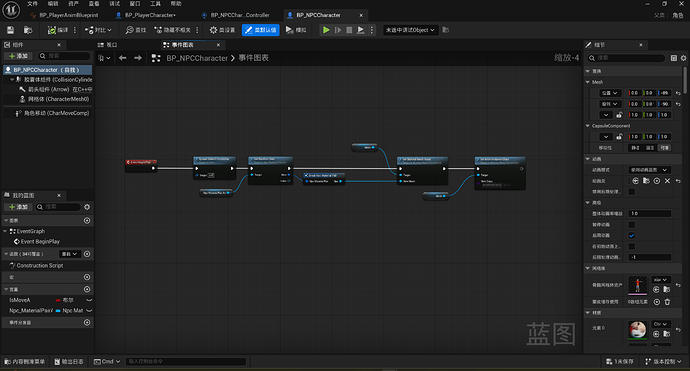Click the frame skip playback button
This screenshot has width=690, height=371.
click(338, 30)
